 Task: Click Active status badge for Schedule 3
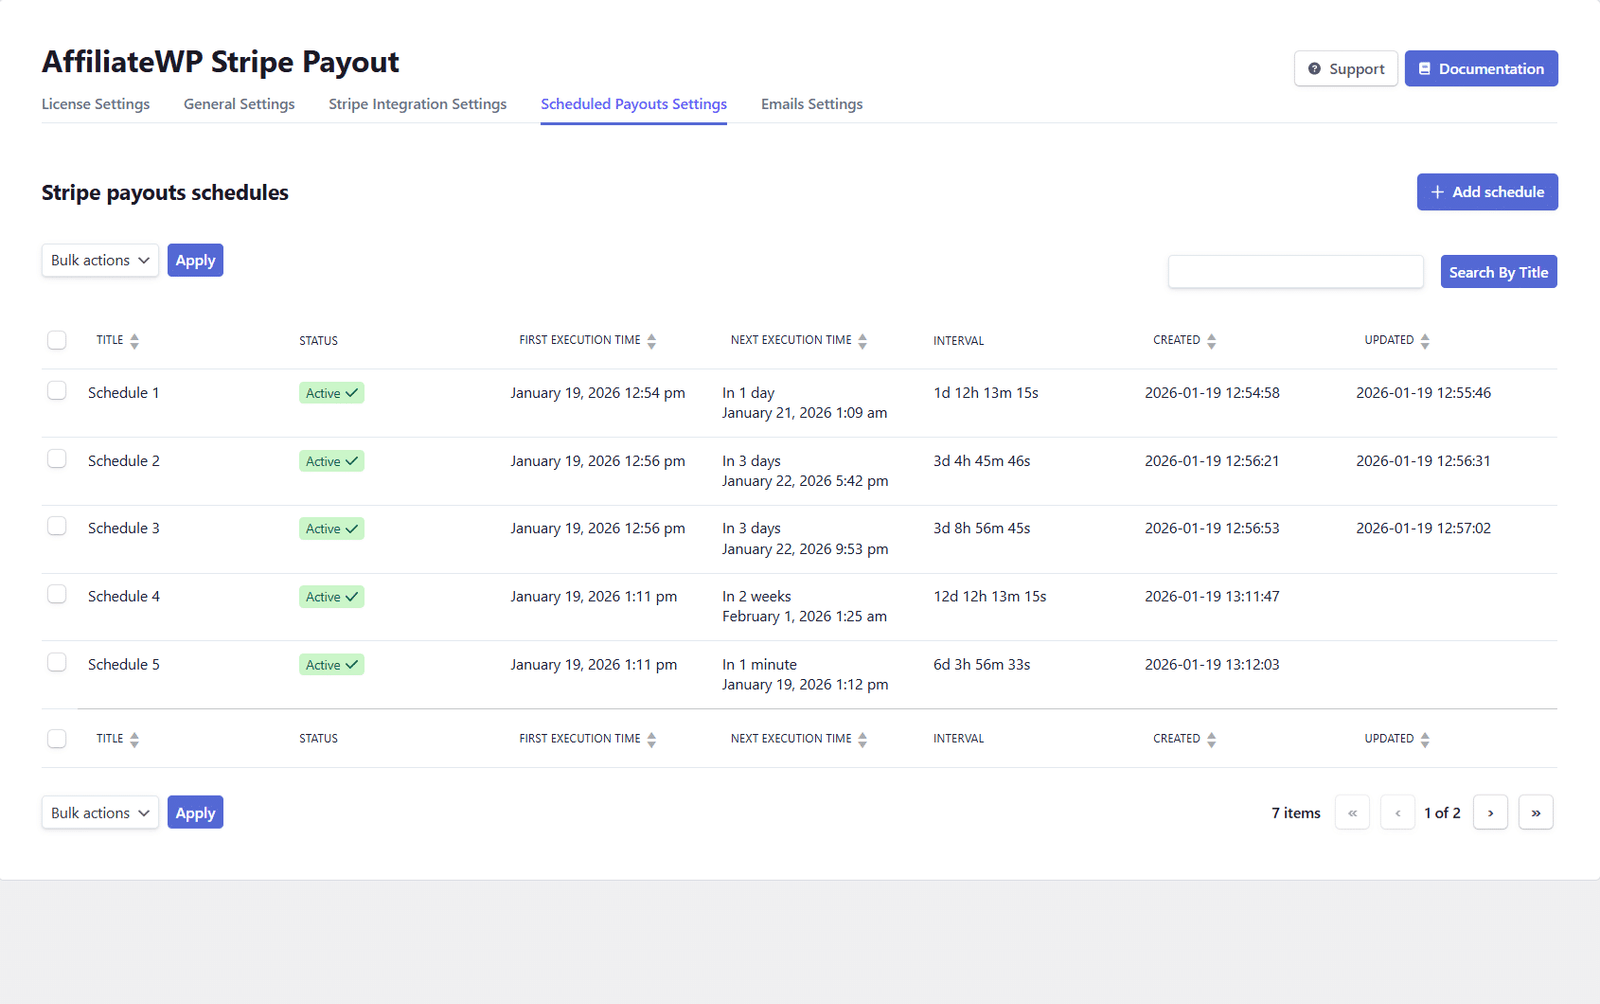click(x=331, y=529)
